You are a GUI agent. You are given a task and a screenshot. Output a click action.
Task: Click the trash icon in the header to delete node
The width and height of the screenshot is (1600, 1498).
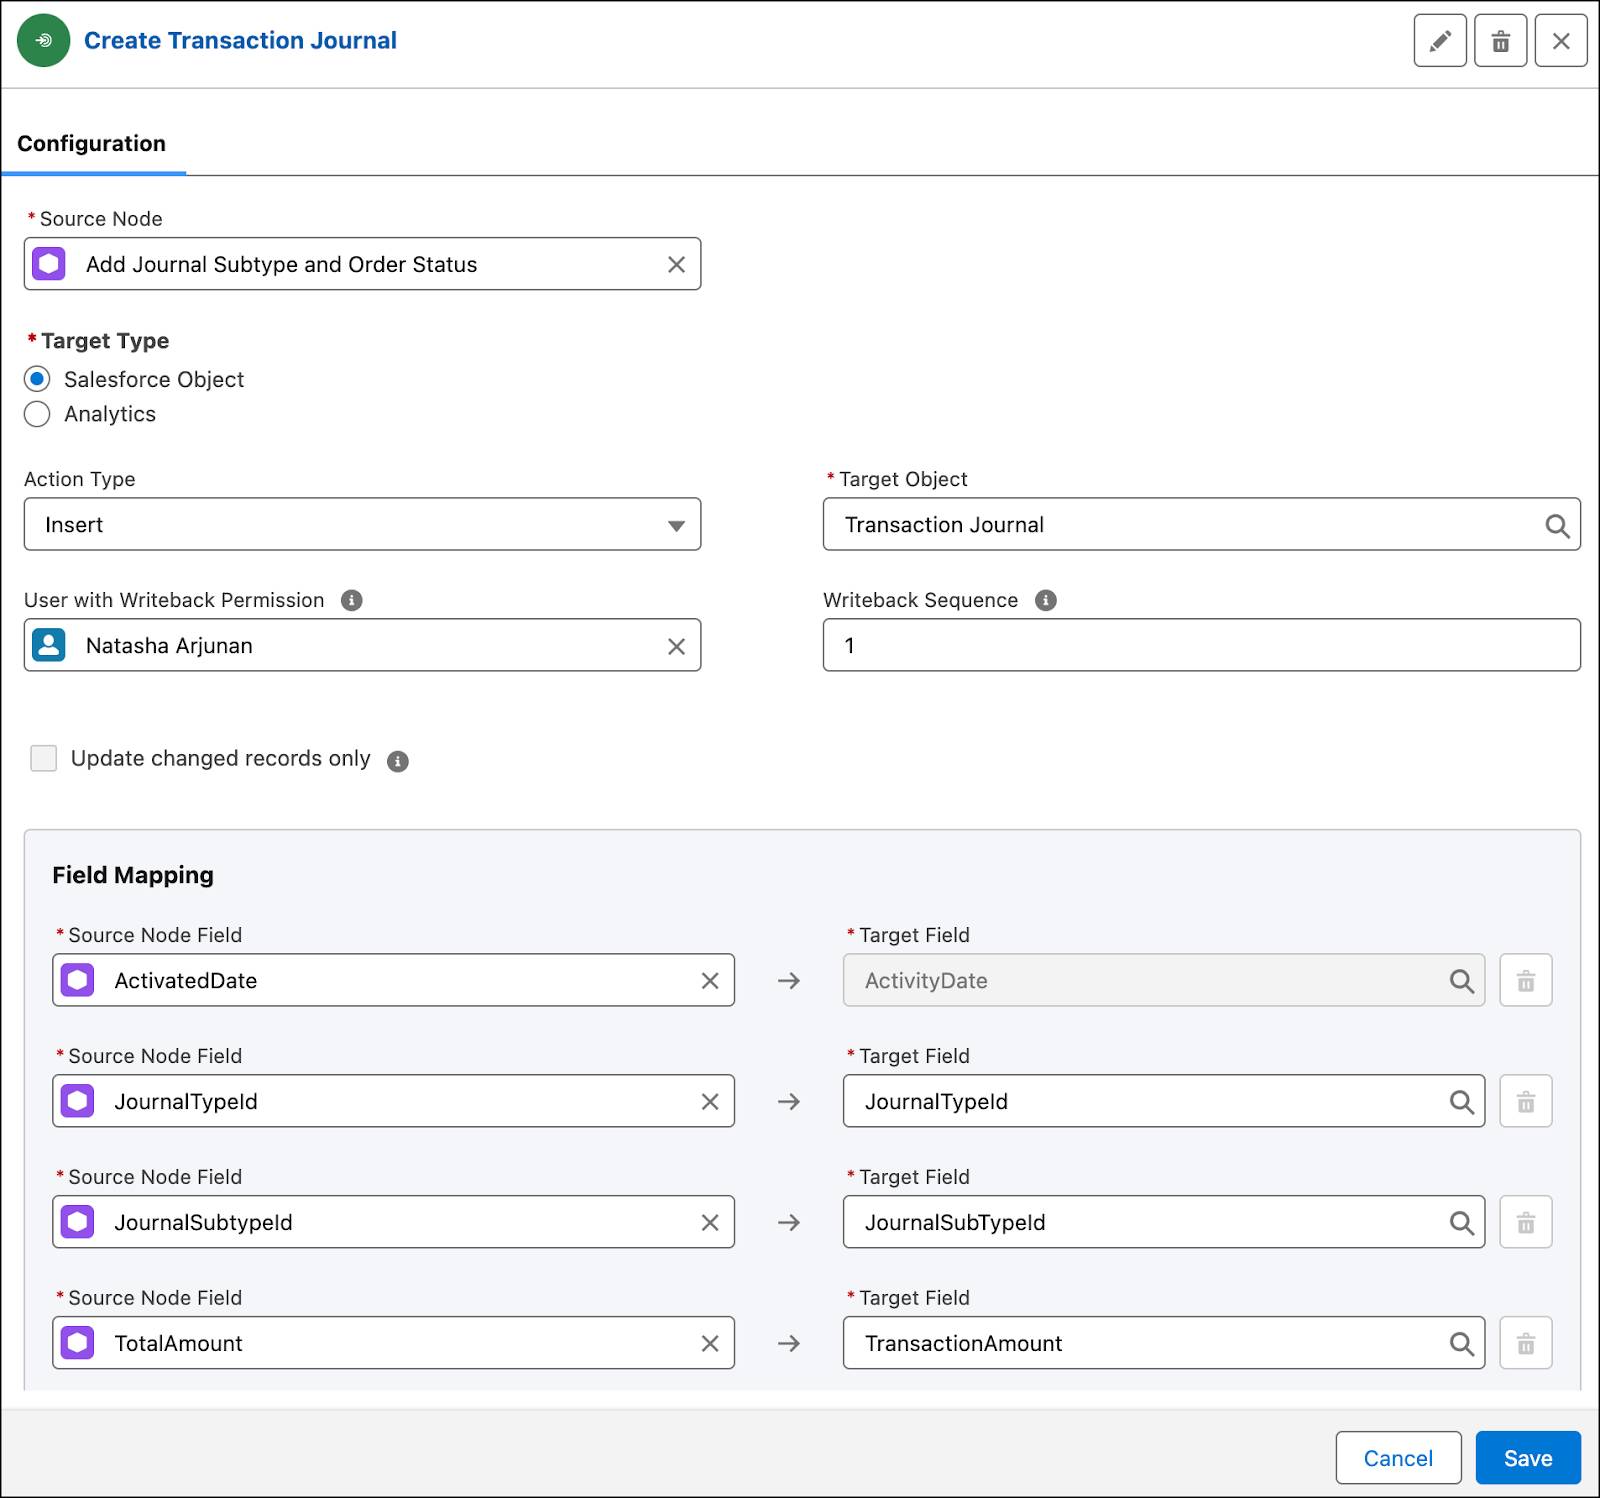[x=1501, y=40]
